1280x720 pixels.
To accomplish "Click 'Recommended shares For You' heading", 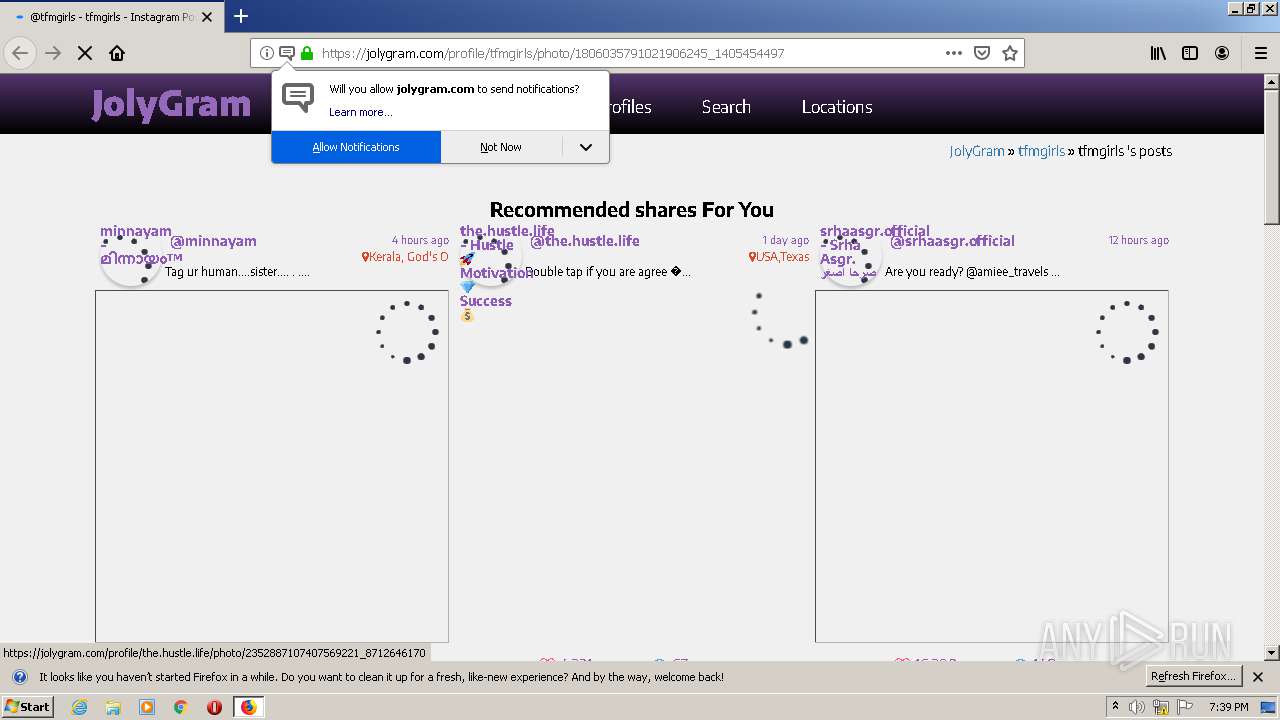I will click(632, 210).
